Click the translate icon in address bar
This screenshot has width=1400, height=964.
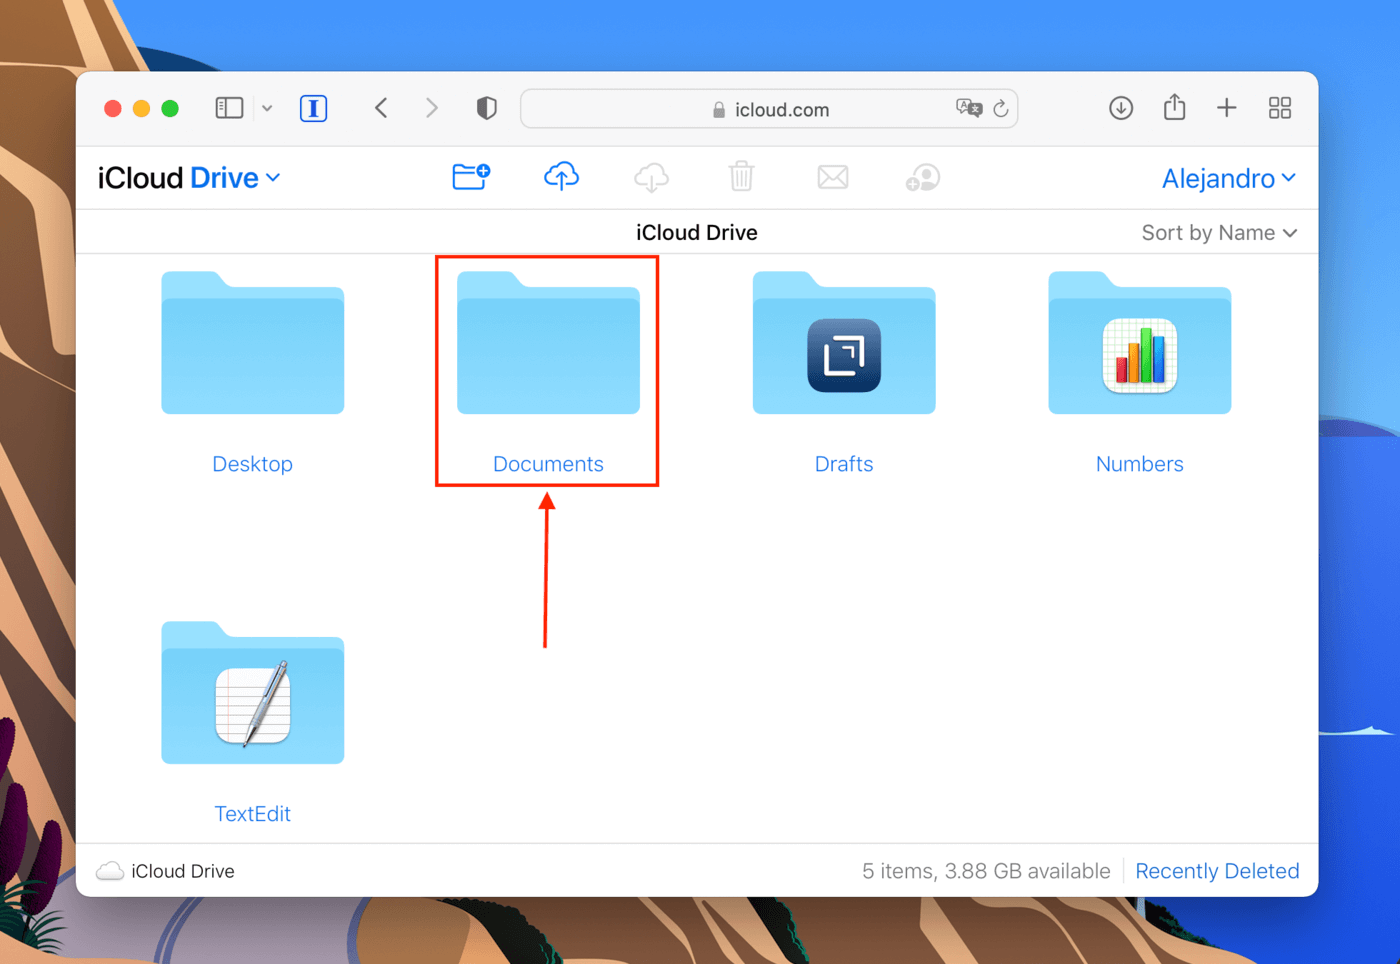click(x=968, y=108)
